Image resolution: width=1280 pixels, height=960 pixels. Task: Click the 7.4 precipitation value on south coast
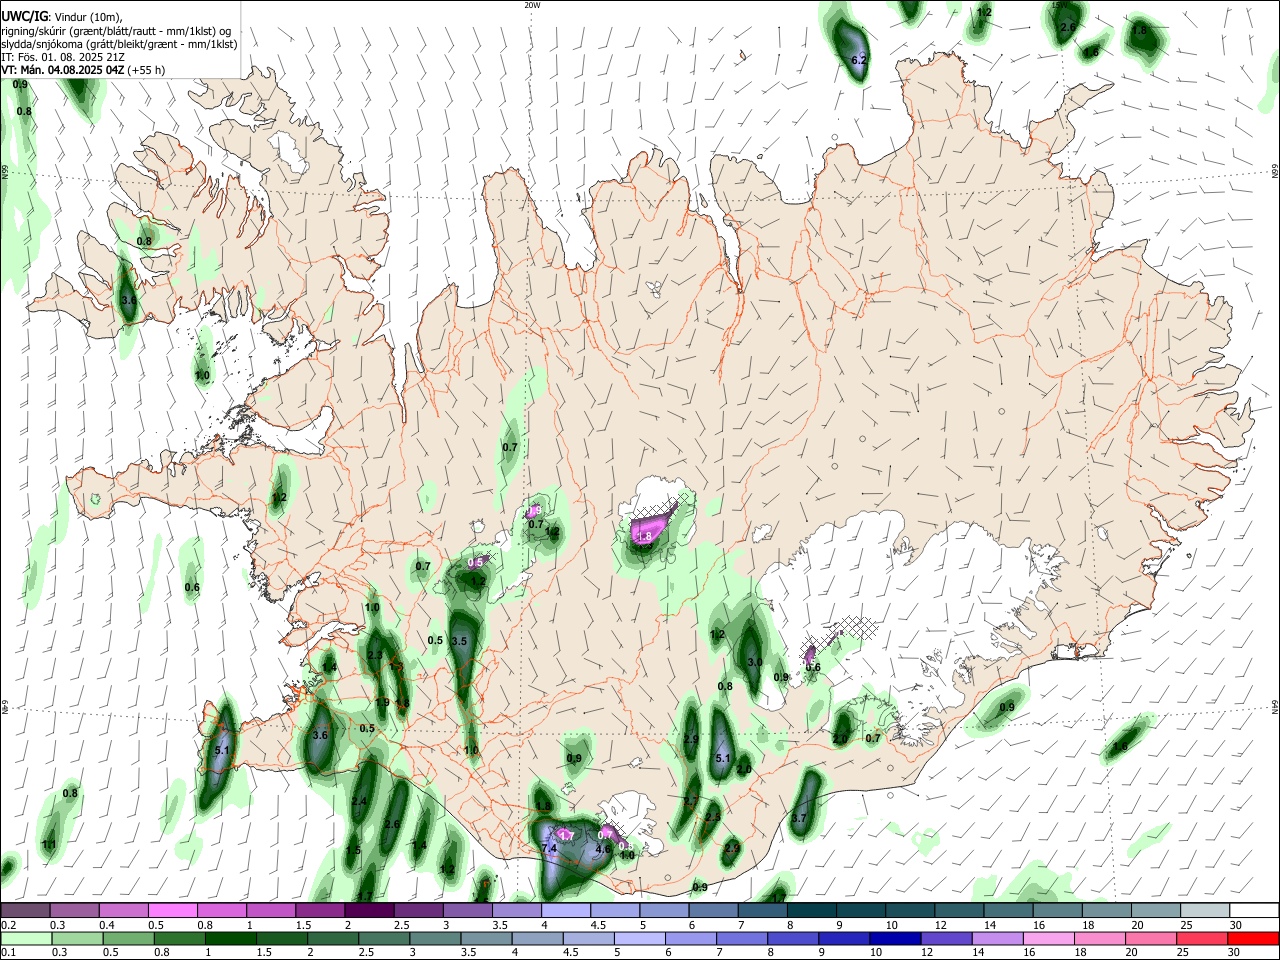549,848
